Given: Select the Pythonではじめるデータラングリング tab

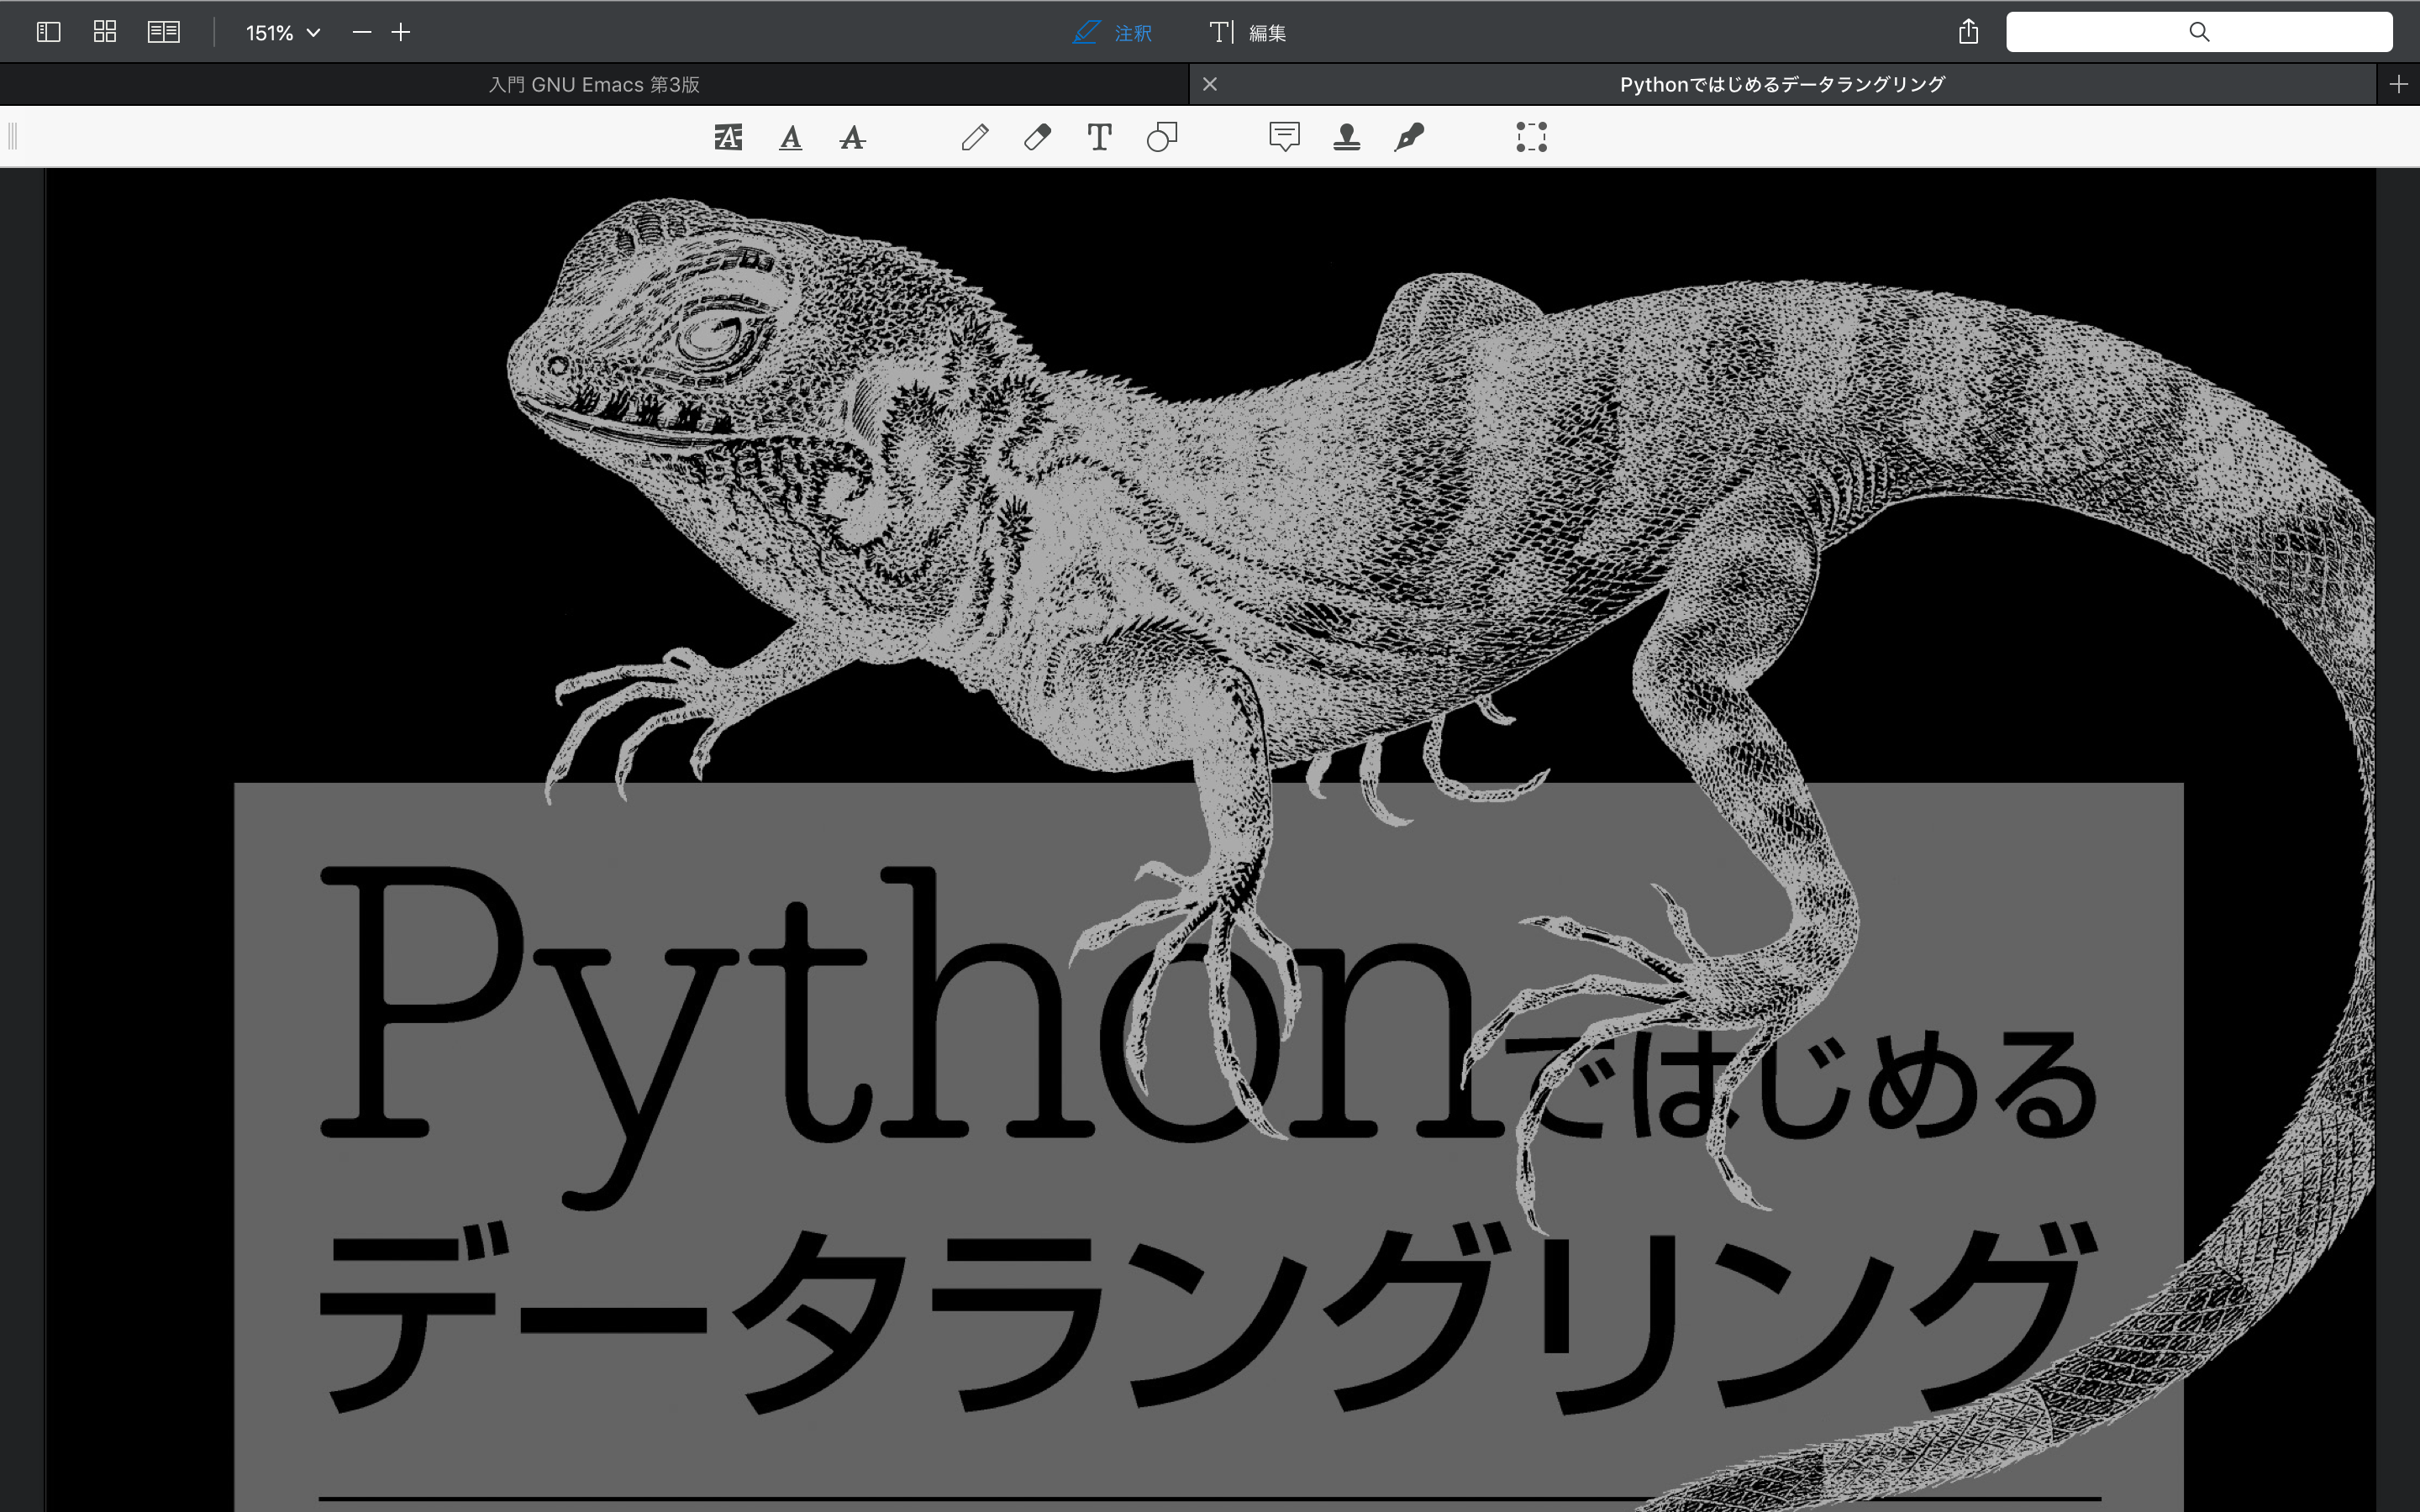Looking at the screenshot, I should pyautogui.click(x=1782, y=84).
